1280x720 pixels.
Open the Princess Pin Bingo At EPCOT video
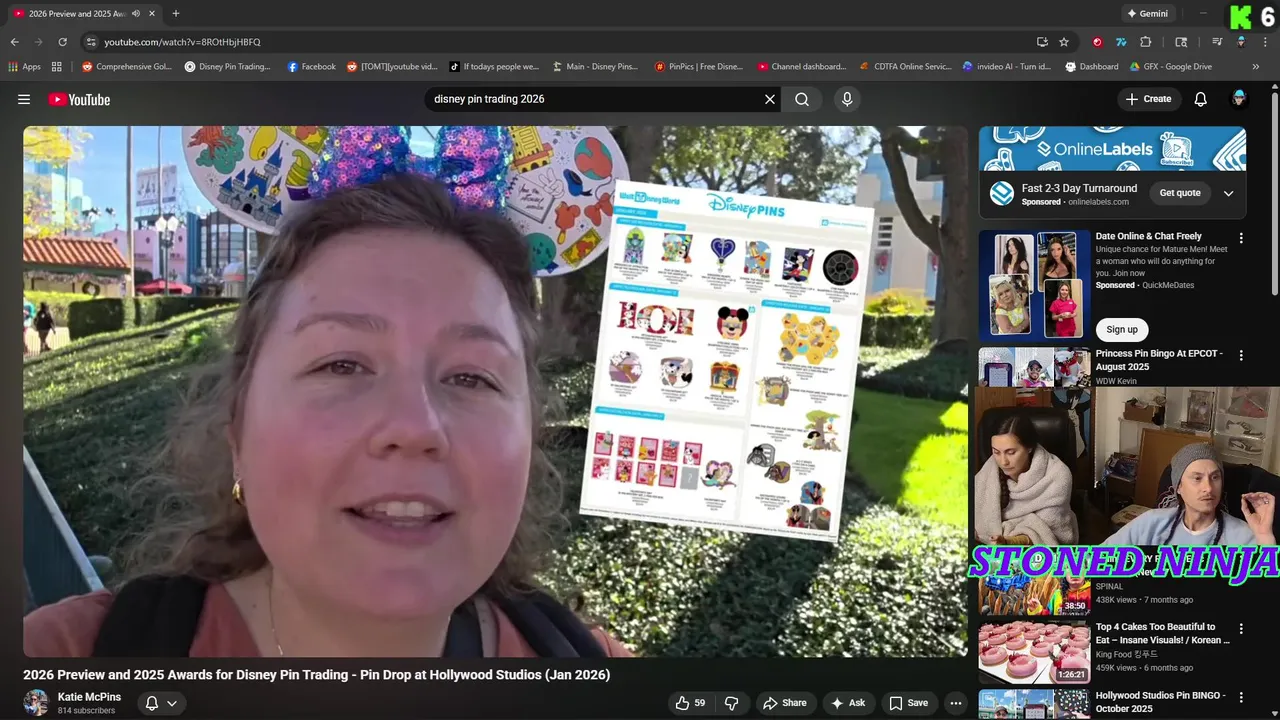[x=1158, y=360]
